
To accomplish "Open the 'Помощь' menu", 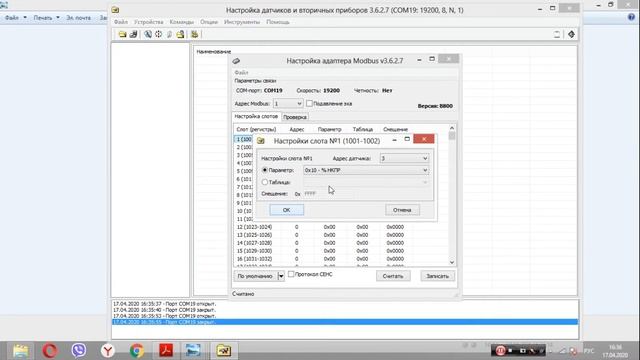I will tap(278, 22).
